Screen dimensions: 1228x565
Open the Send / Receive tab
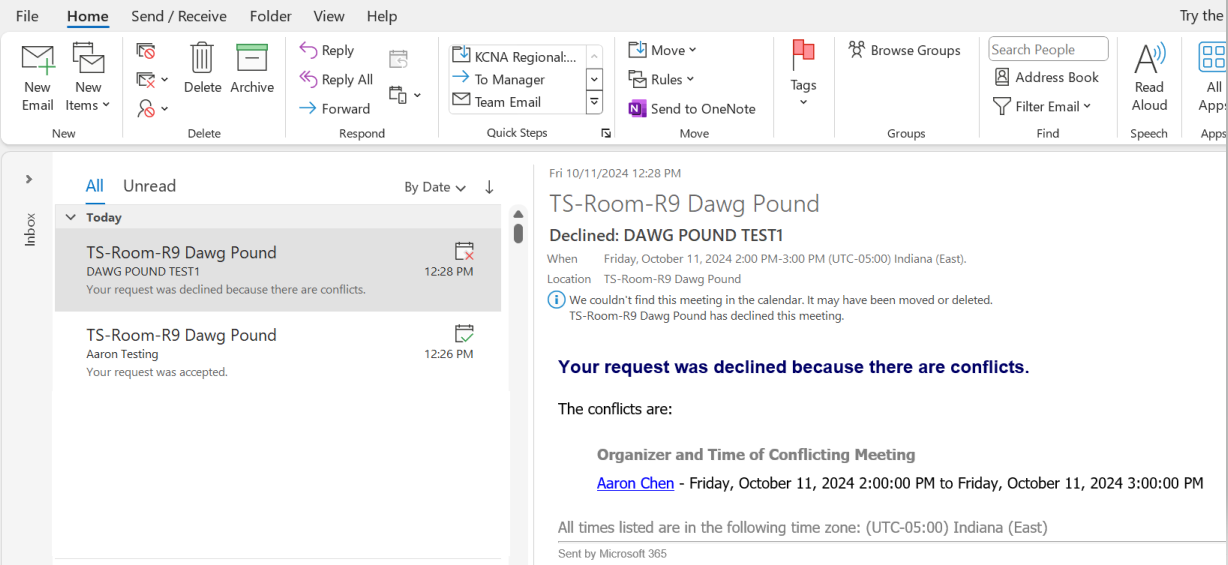coord(179,16)
